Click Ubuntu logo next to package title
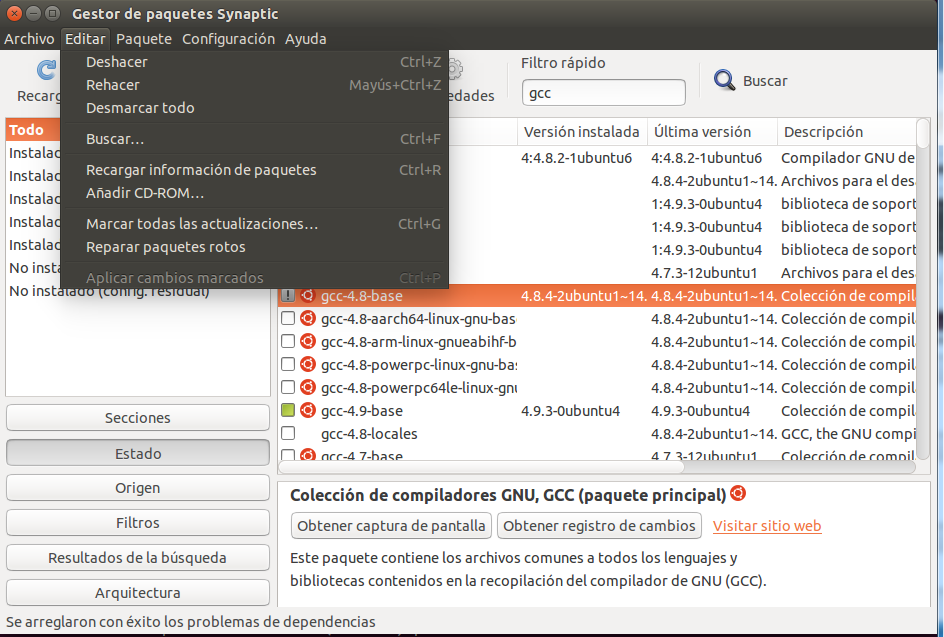 [738, 494]
